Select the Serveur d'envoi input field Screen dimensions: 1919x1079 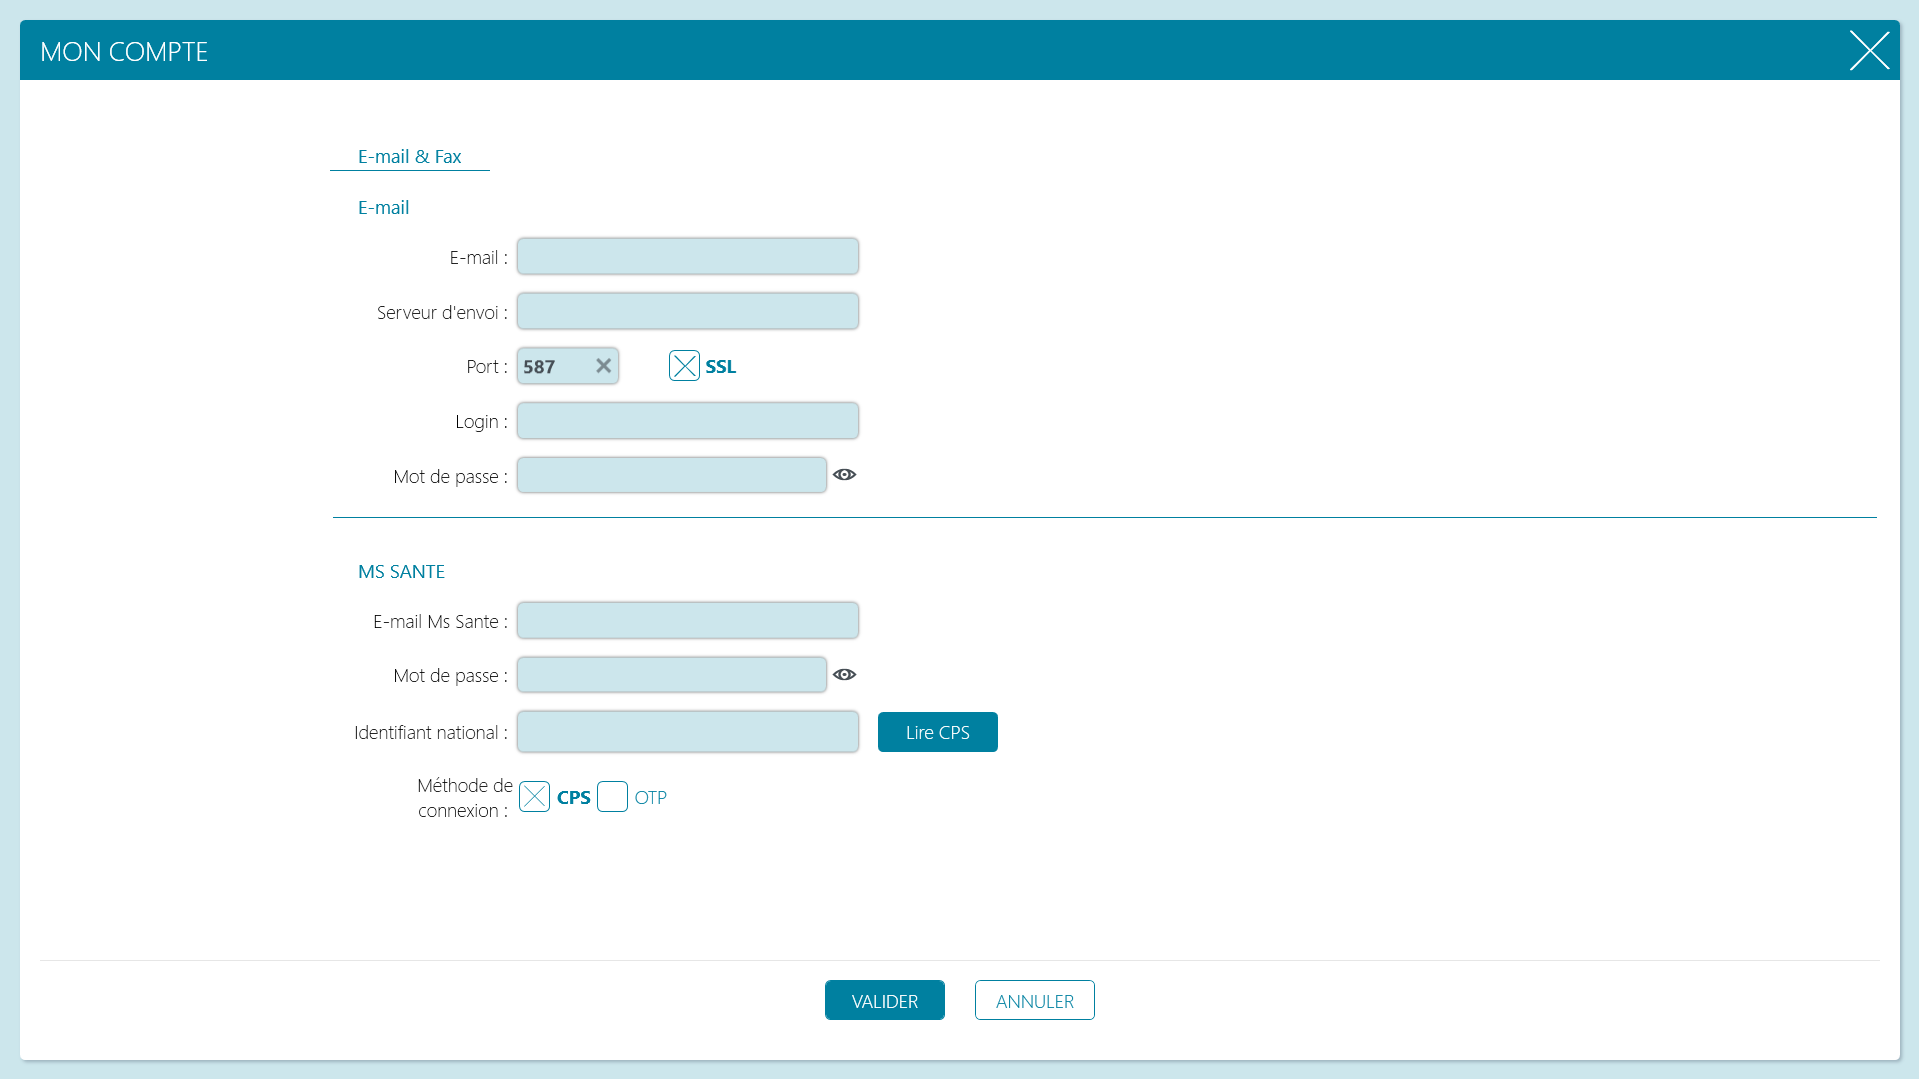pyautogui.click(x=688, y=311)
